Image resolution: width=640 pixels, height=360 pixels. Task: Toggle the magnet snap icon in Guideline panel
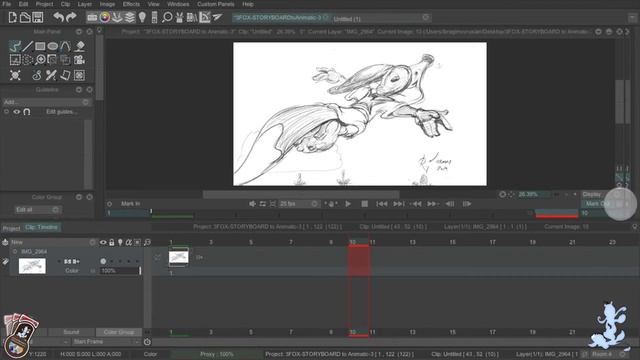click(x=27, y=111)
